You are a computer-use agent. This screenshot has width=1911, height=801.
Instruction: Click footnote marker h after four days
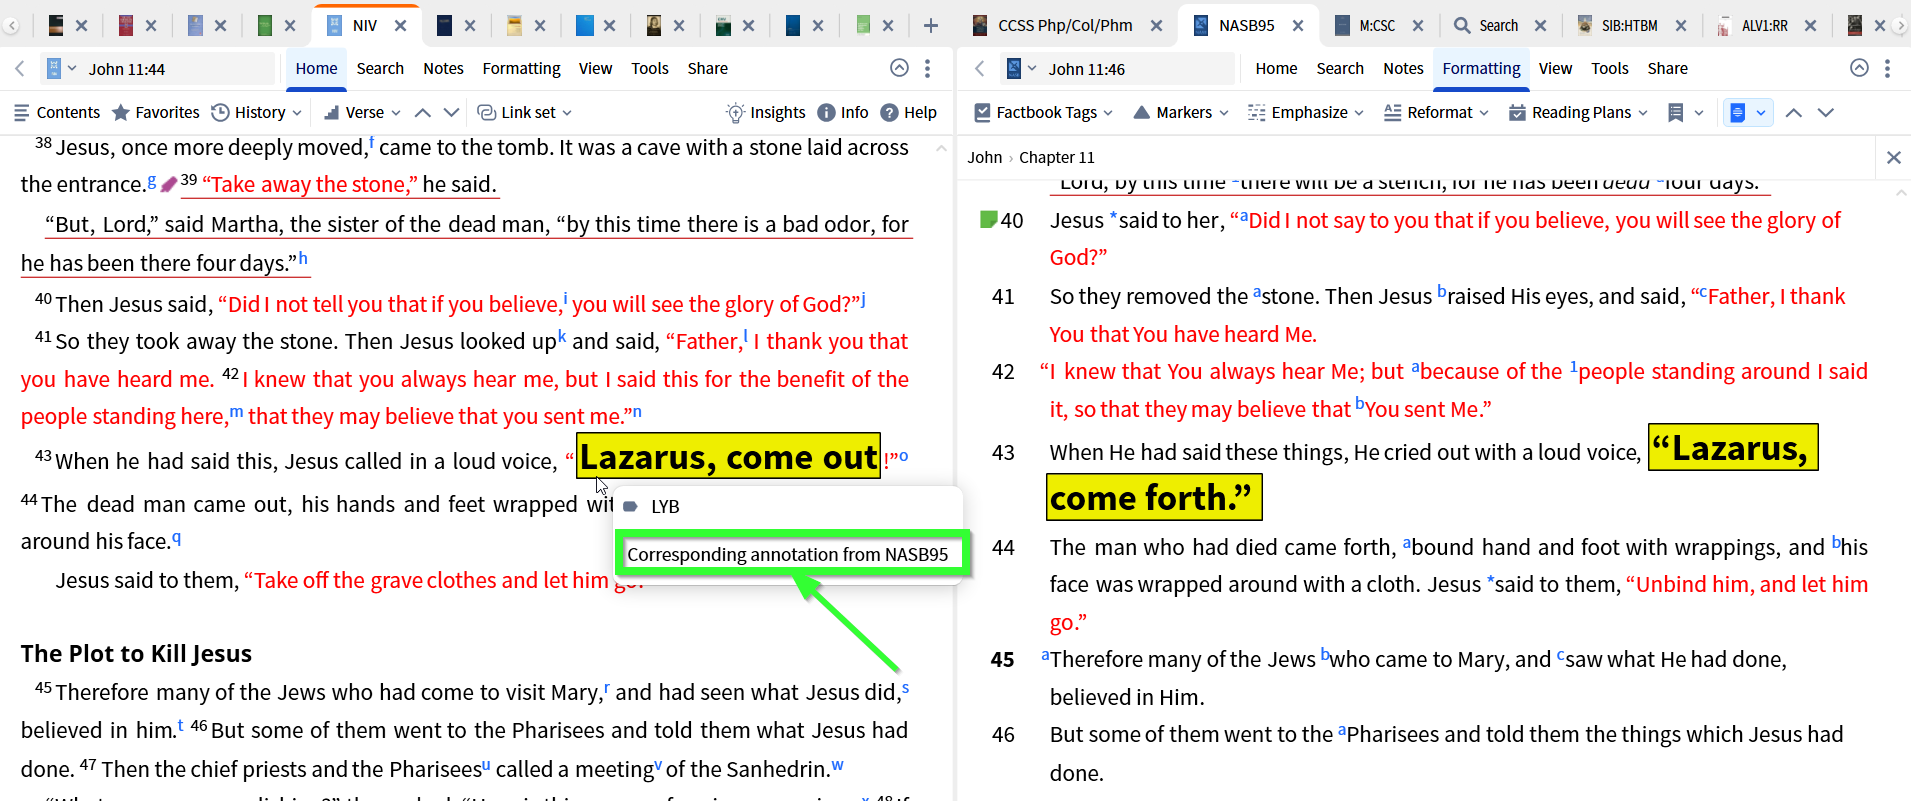click(303, 258)
